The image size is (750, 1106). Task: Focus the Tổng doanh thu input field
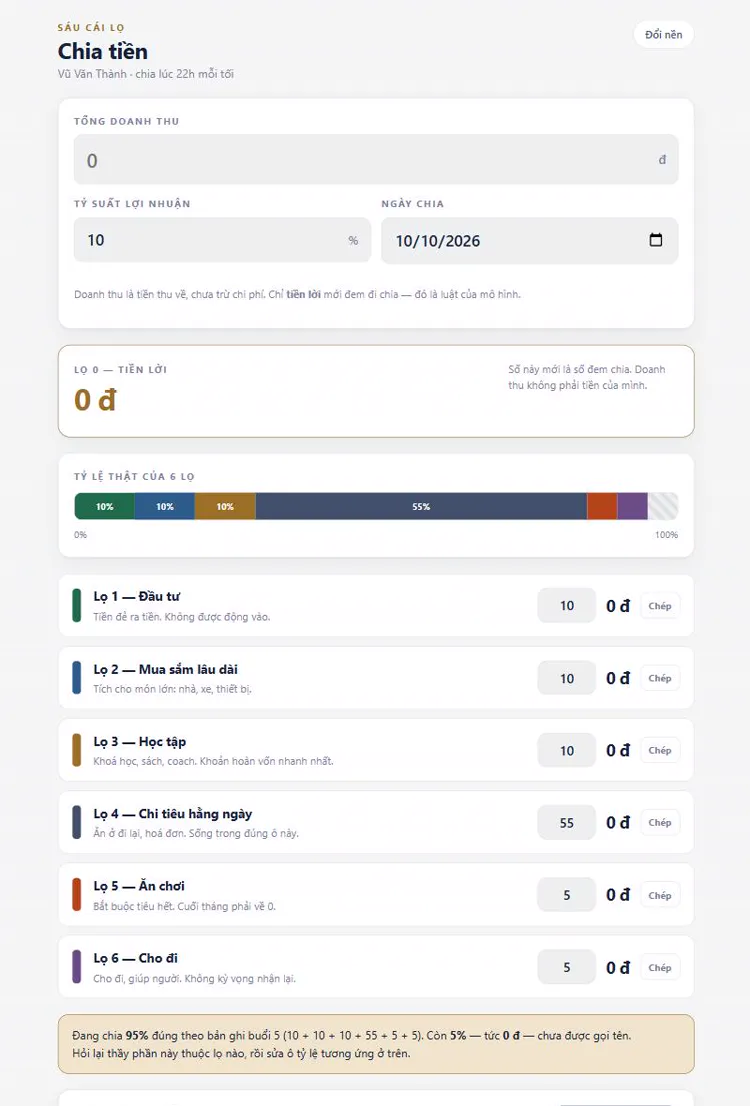376,159
